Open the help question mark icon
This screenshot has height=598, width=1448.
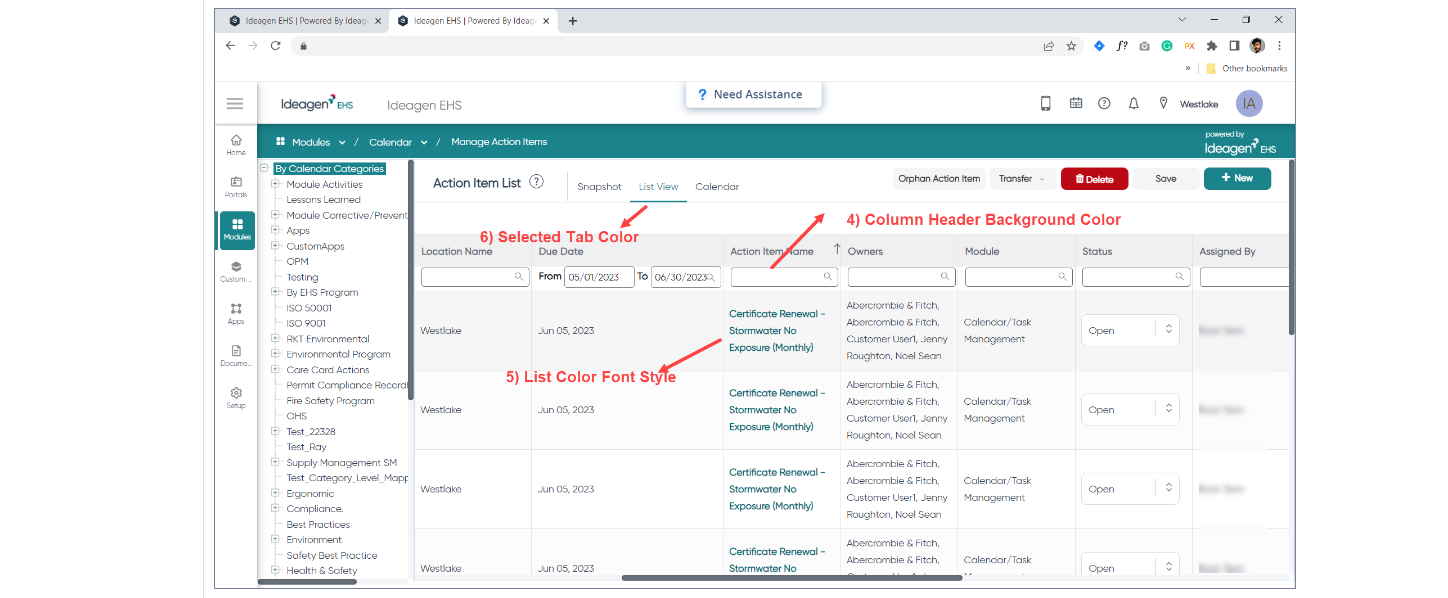(1104, 103)
